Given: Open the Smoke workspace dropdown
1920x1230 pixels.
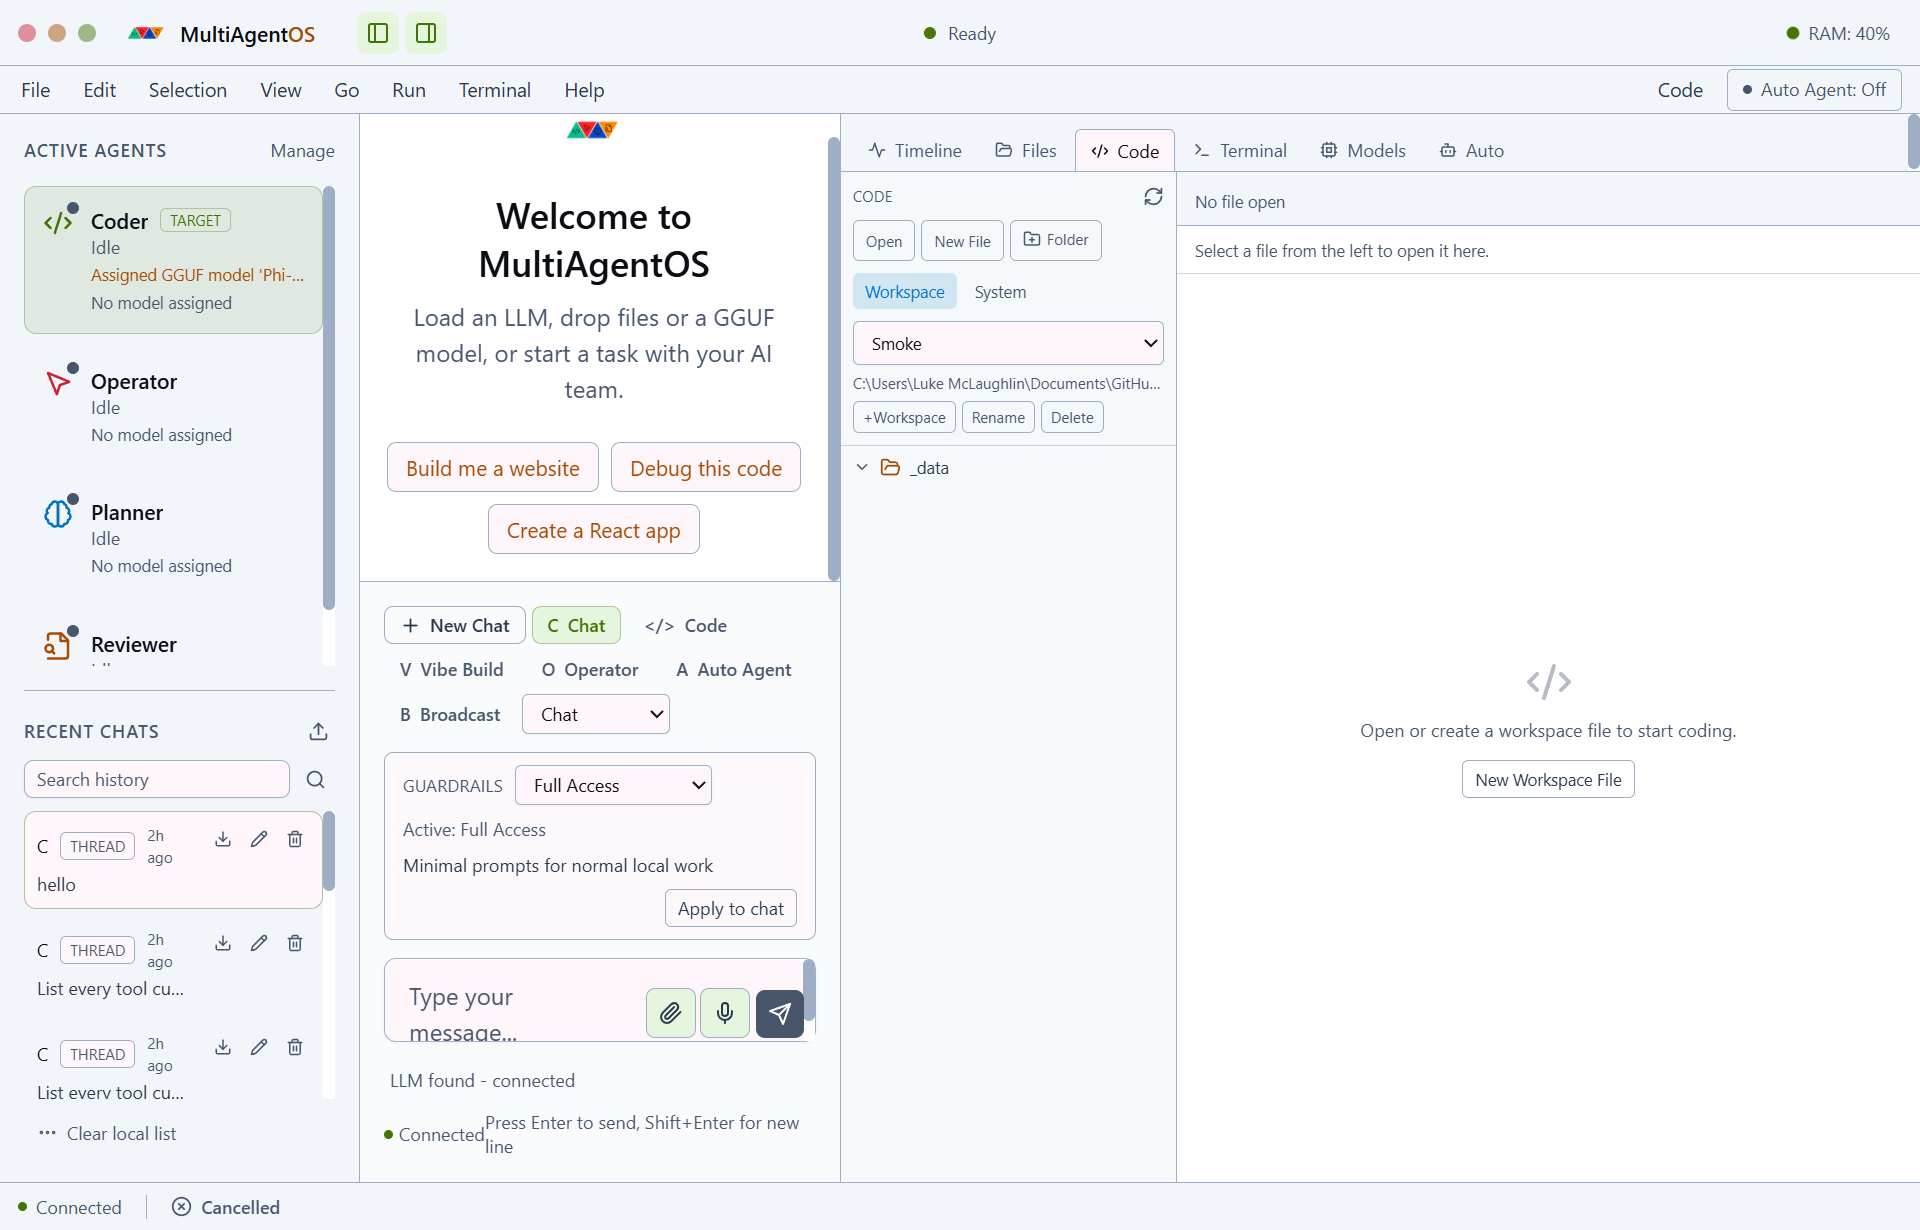Looking at the screenshot, I should pos(1008,344).
